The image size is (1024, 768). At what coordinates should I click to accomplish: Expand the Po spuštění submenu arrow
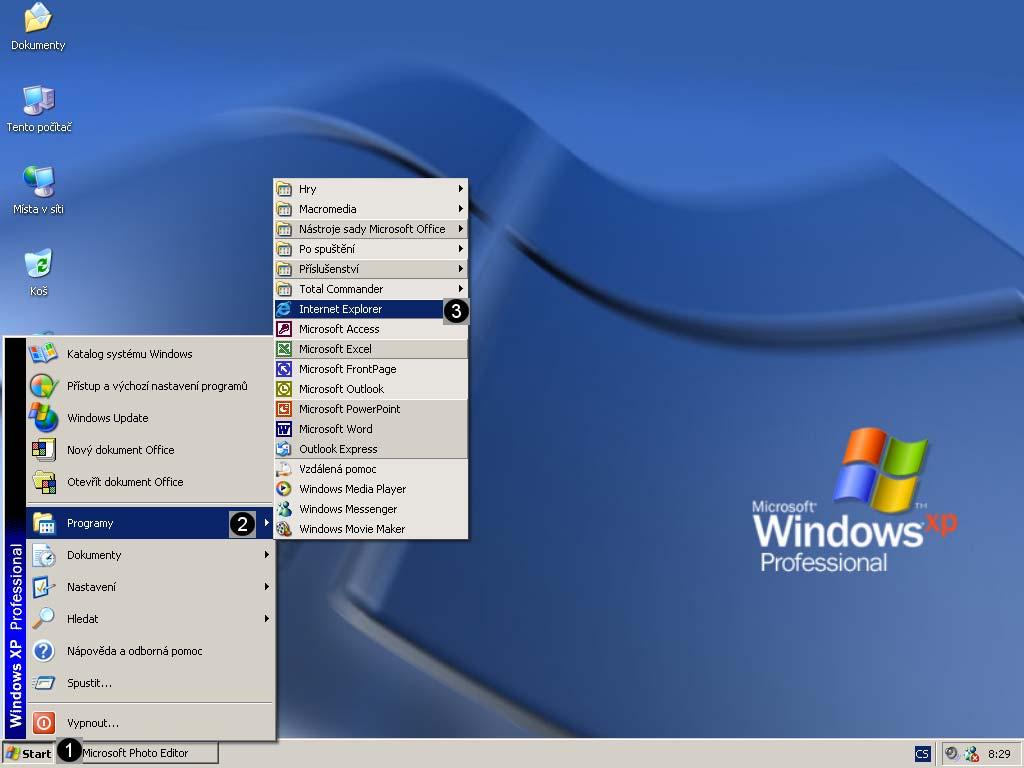460,249
